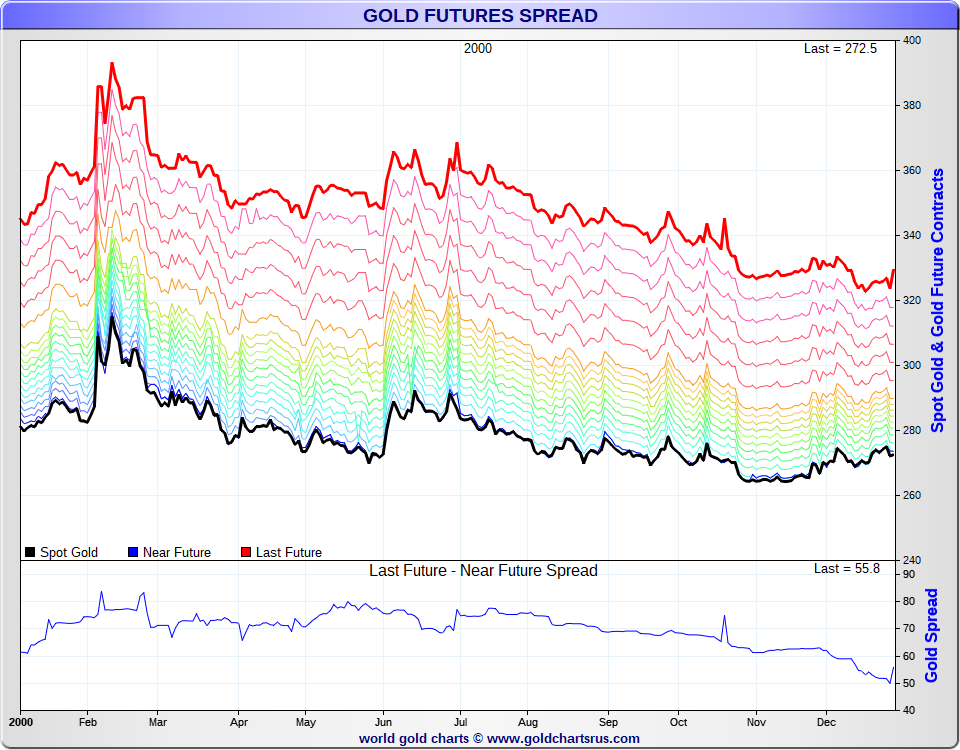Screen dimensions: 960x750
Task: Click the '320' price axis tick
Action: [x=912, y=300]
